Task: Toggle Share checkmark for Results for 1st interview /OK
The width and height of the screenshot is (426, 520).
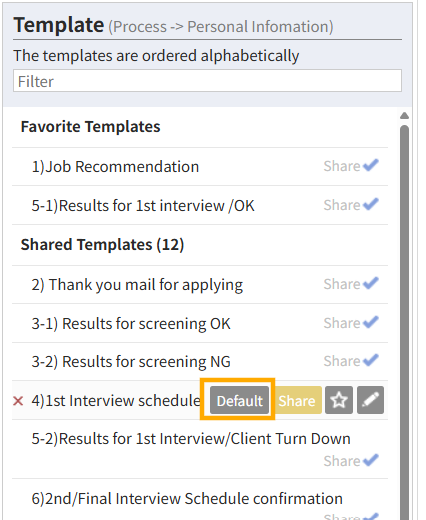Action: [351, 205]
